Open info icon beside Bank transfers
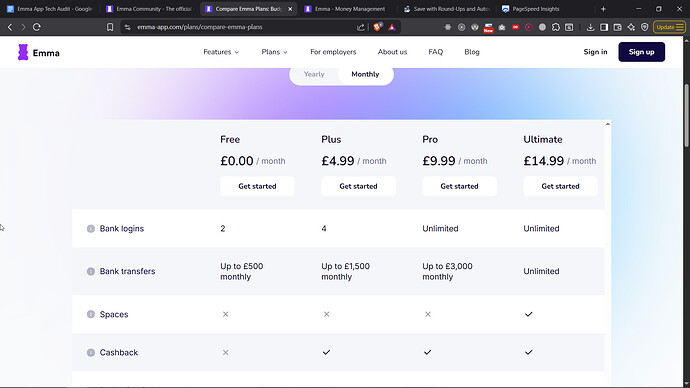This screenshot has width=690, height=388. point(91,271)
